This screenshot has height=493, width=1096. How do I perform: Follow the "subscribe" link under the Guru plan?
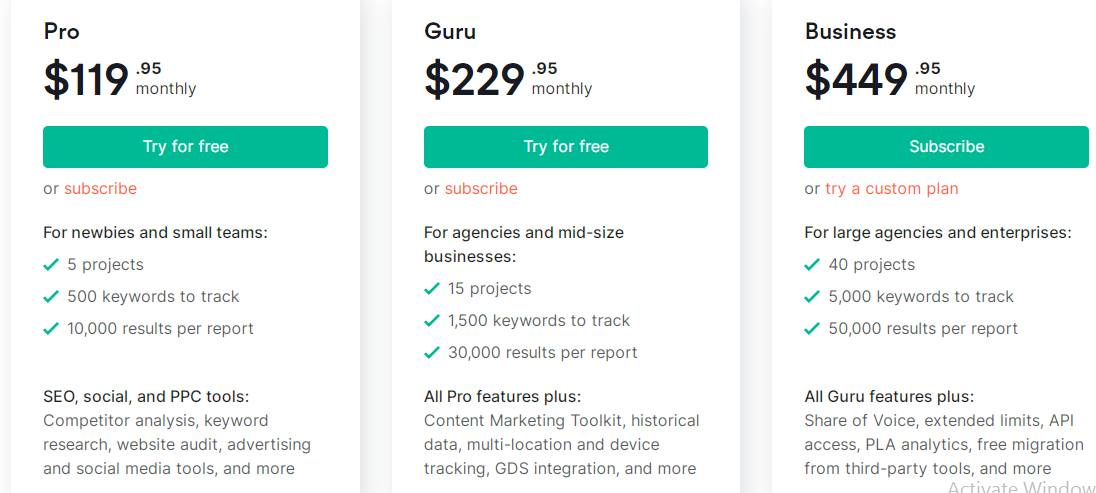(x=481, y=189)
